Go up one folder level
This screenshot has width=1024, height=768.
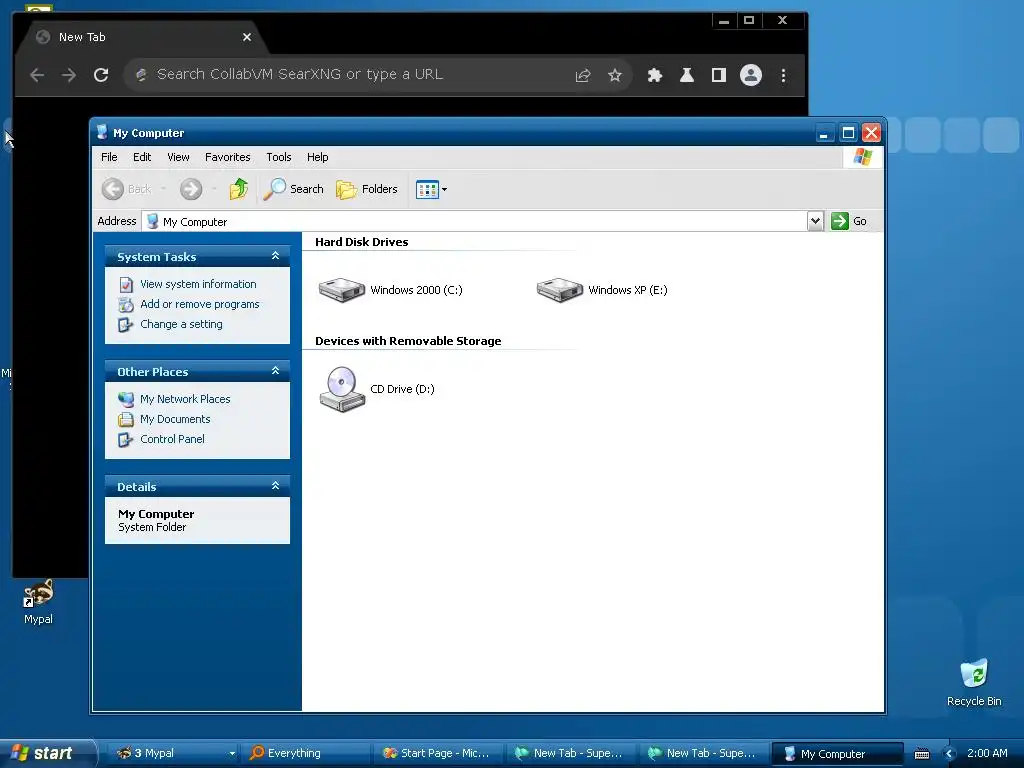(x=239, y=189)
